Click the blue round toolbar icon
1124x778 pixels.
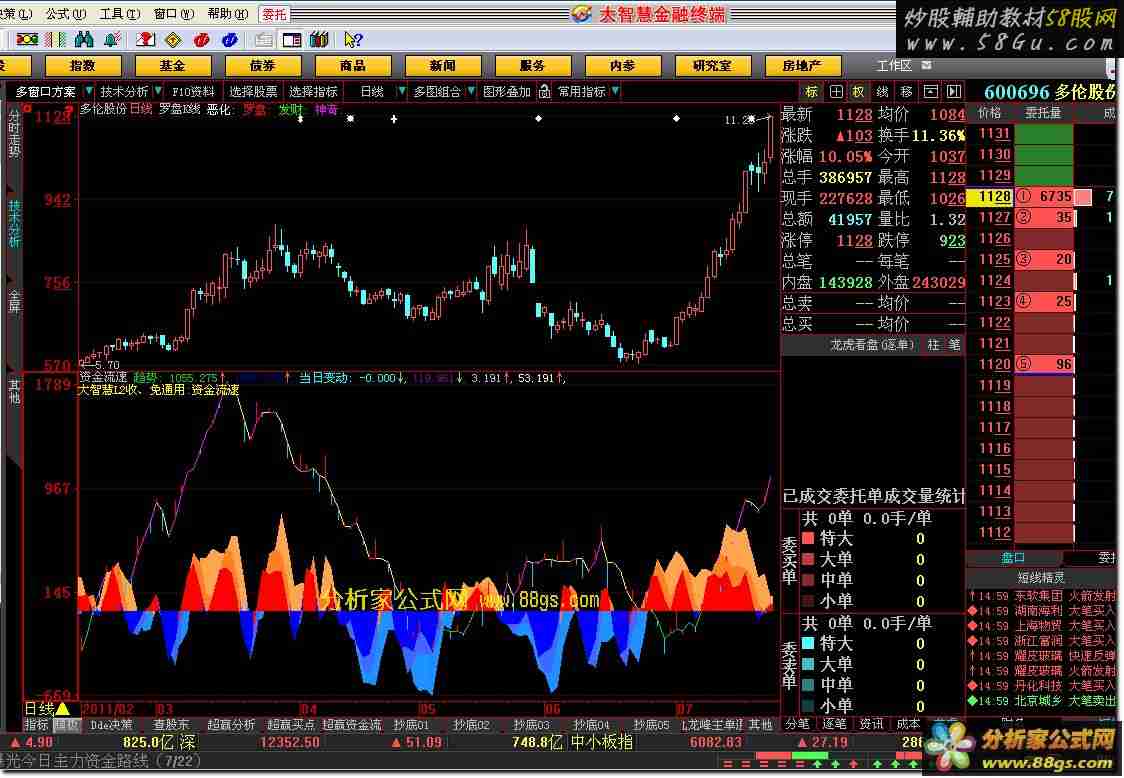point(229,39)
